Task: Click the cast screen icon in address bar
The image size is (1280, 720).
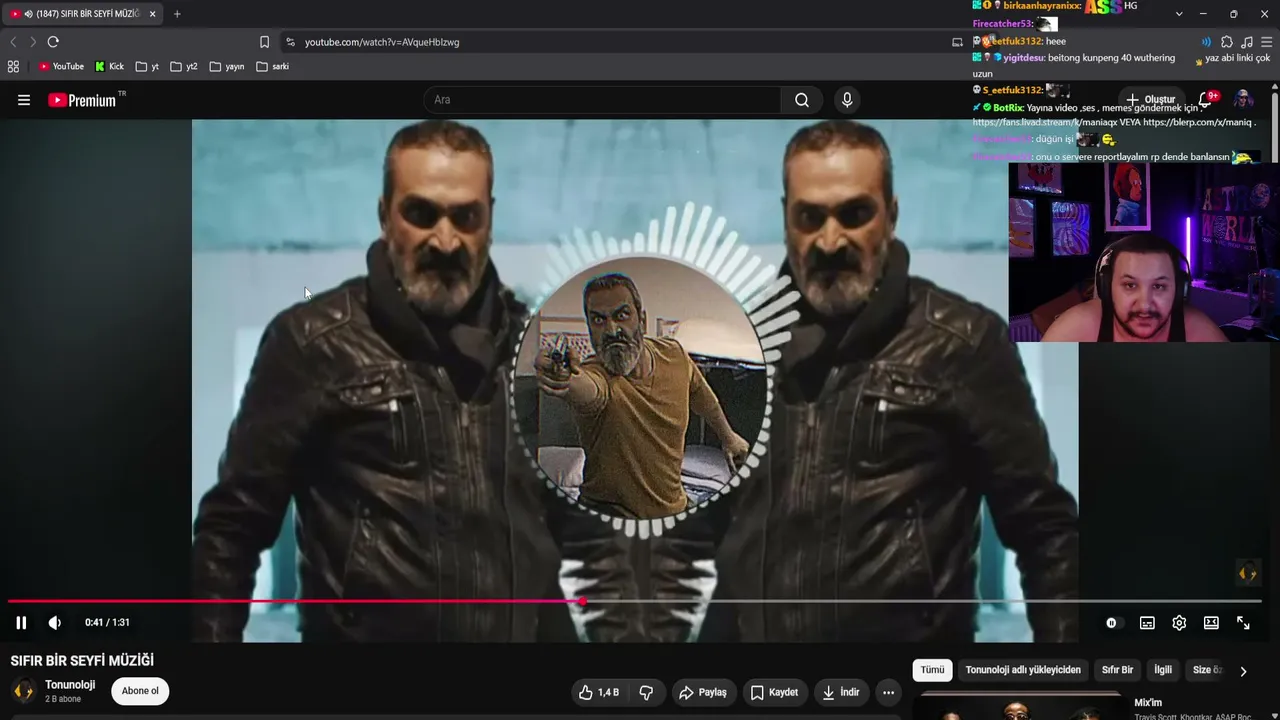Action: point(957,42)
